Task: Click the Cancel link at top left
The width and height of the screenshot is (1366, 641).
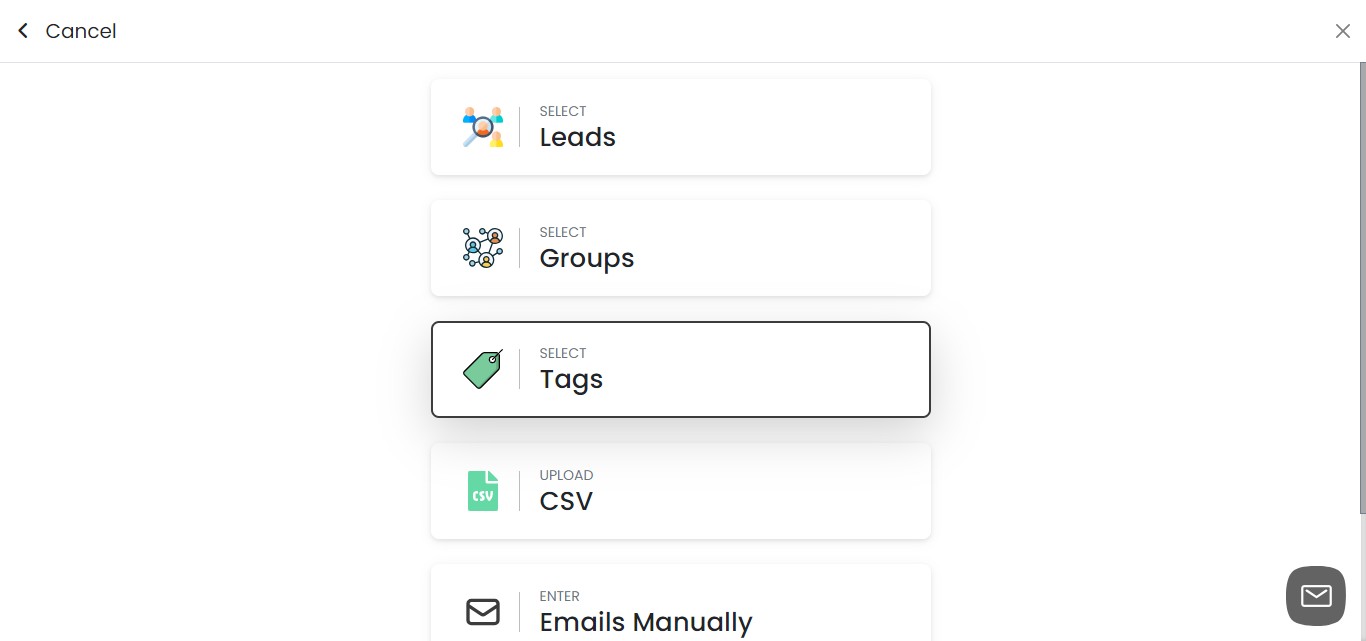Action: (80, 30)
